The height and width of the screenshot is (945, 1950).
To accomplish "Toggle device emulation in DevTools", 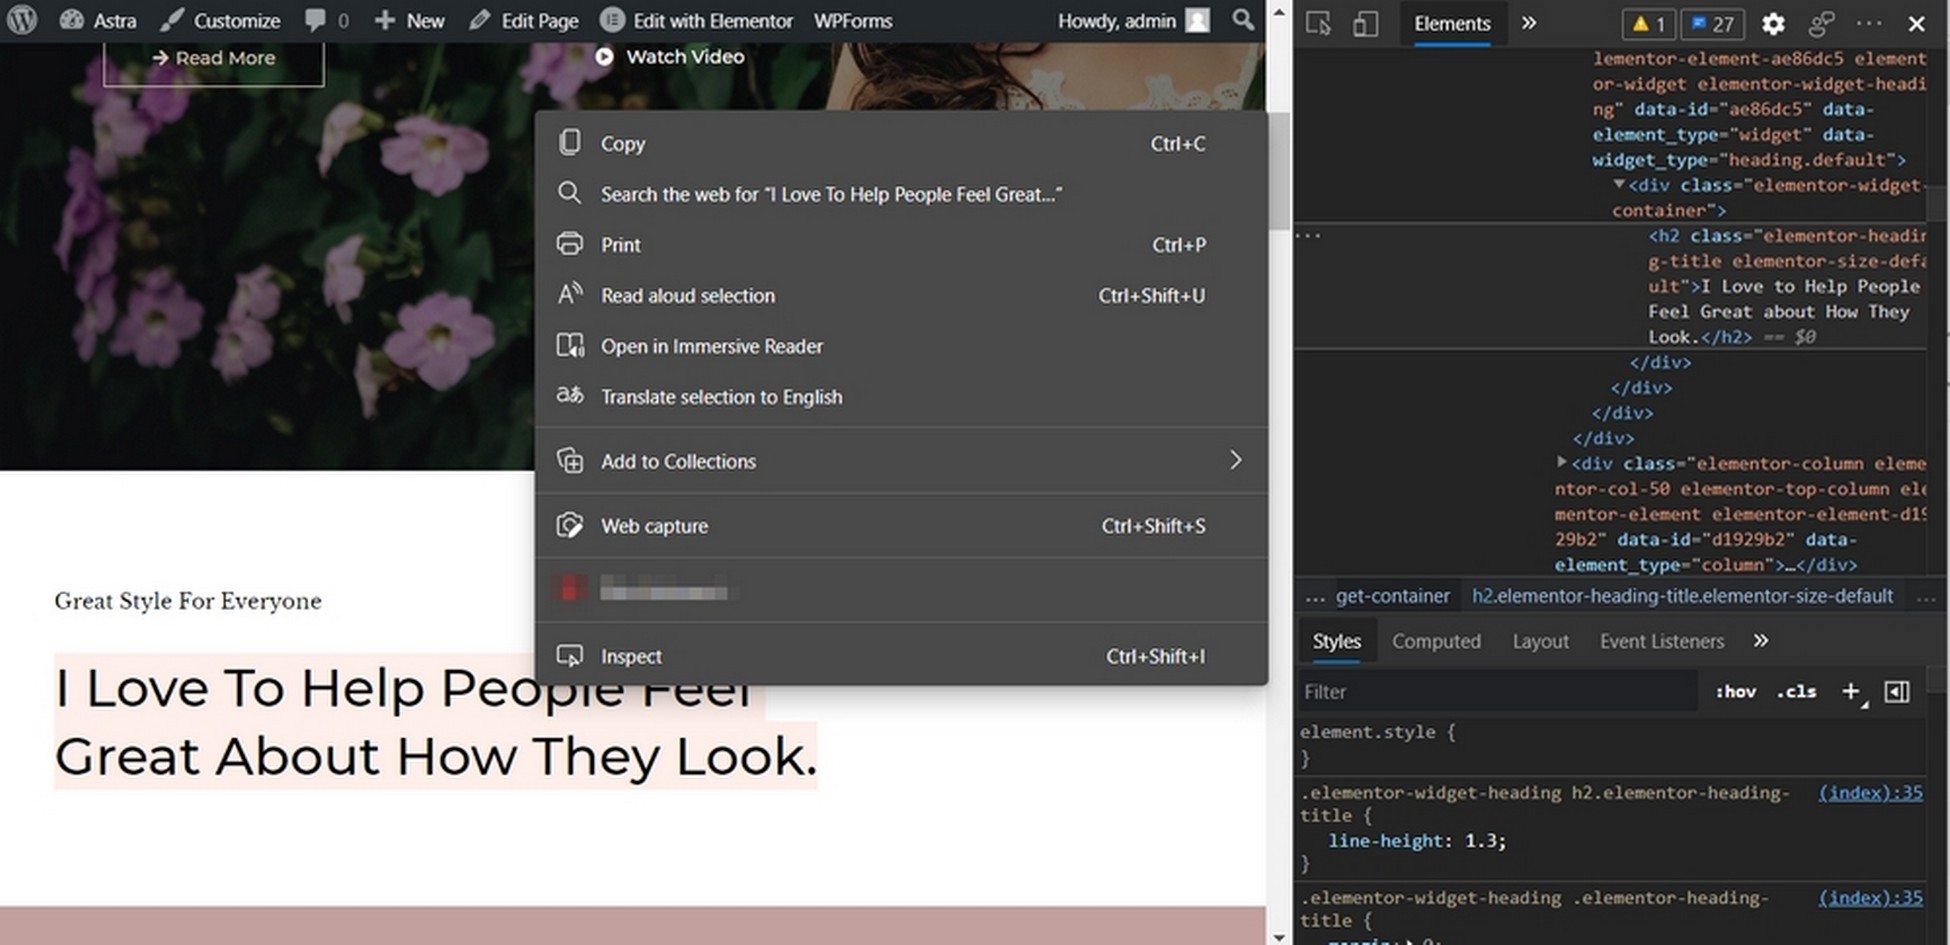I will tap(1365, 23).
